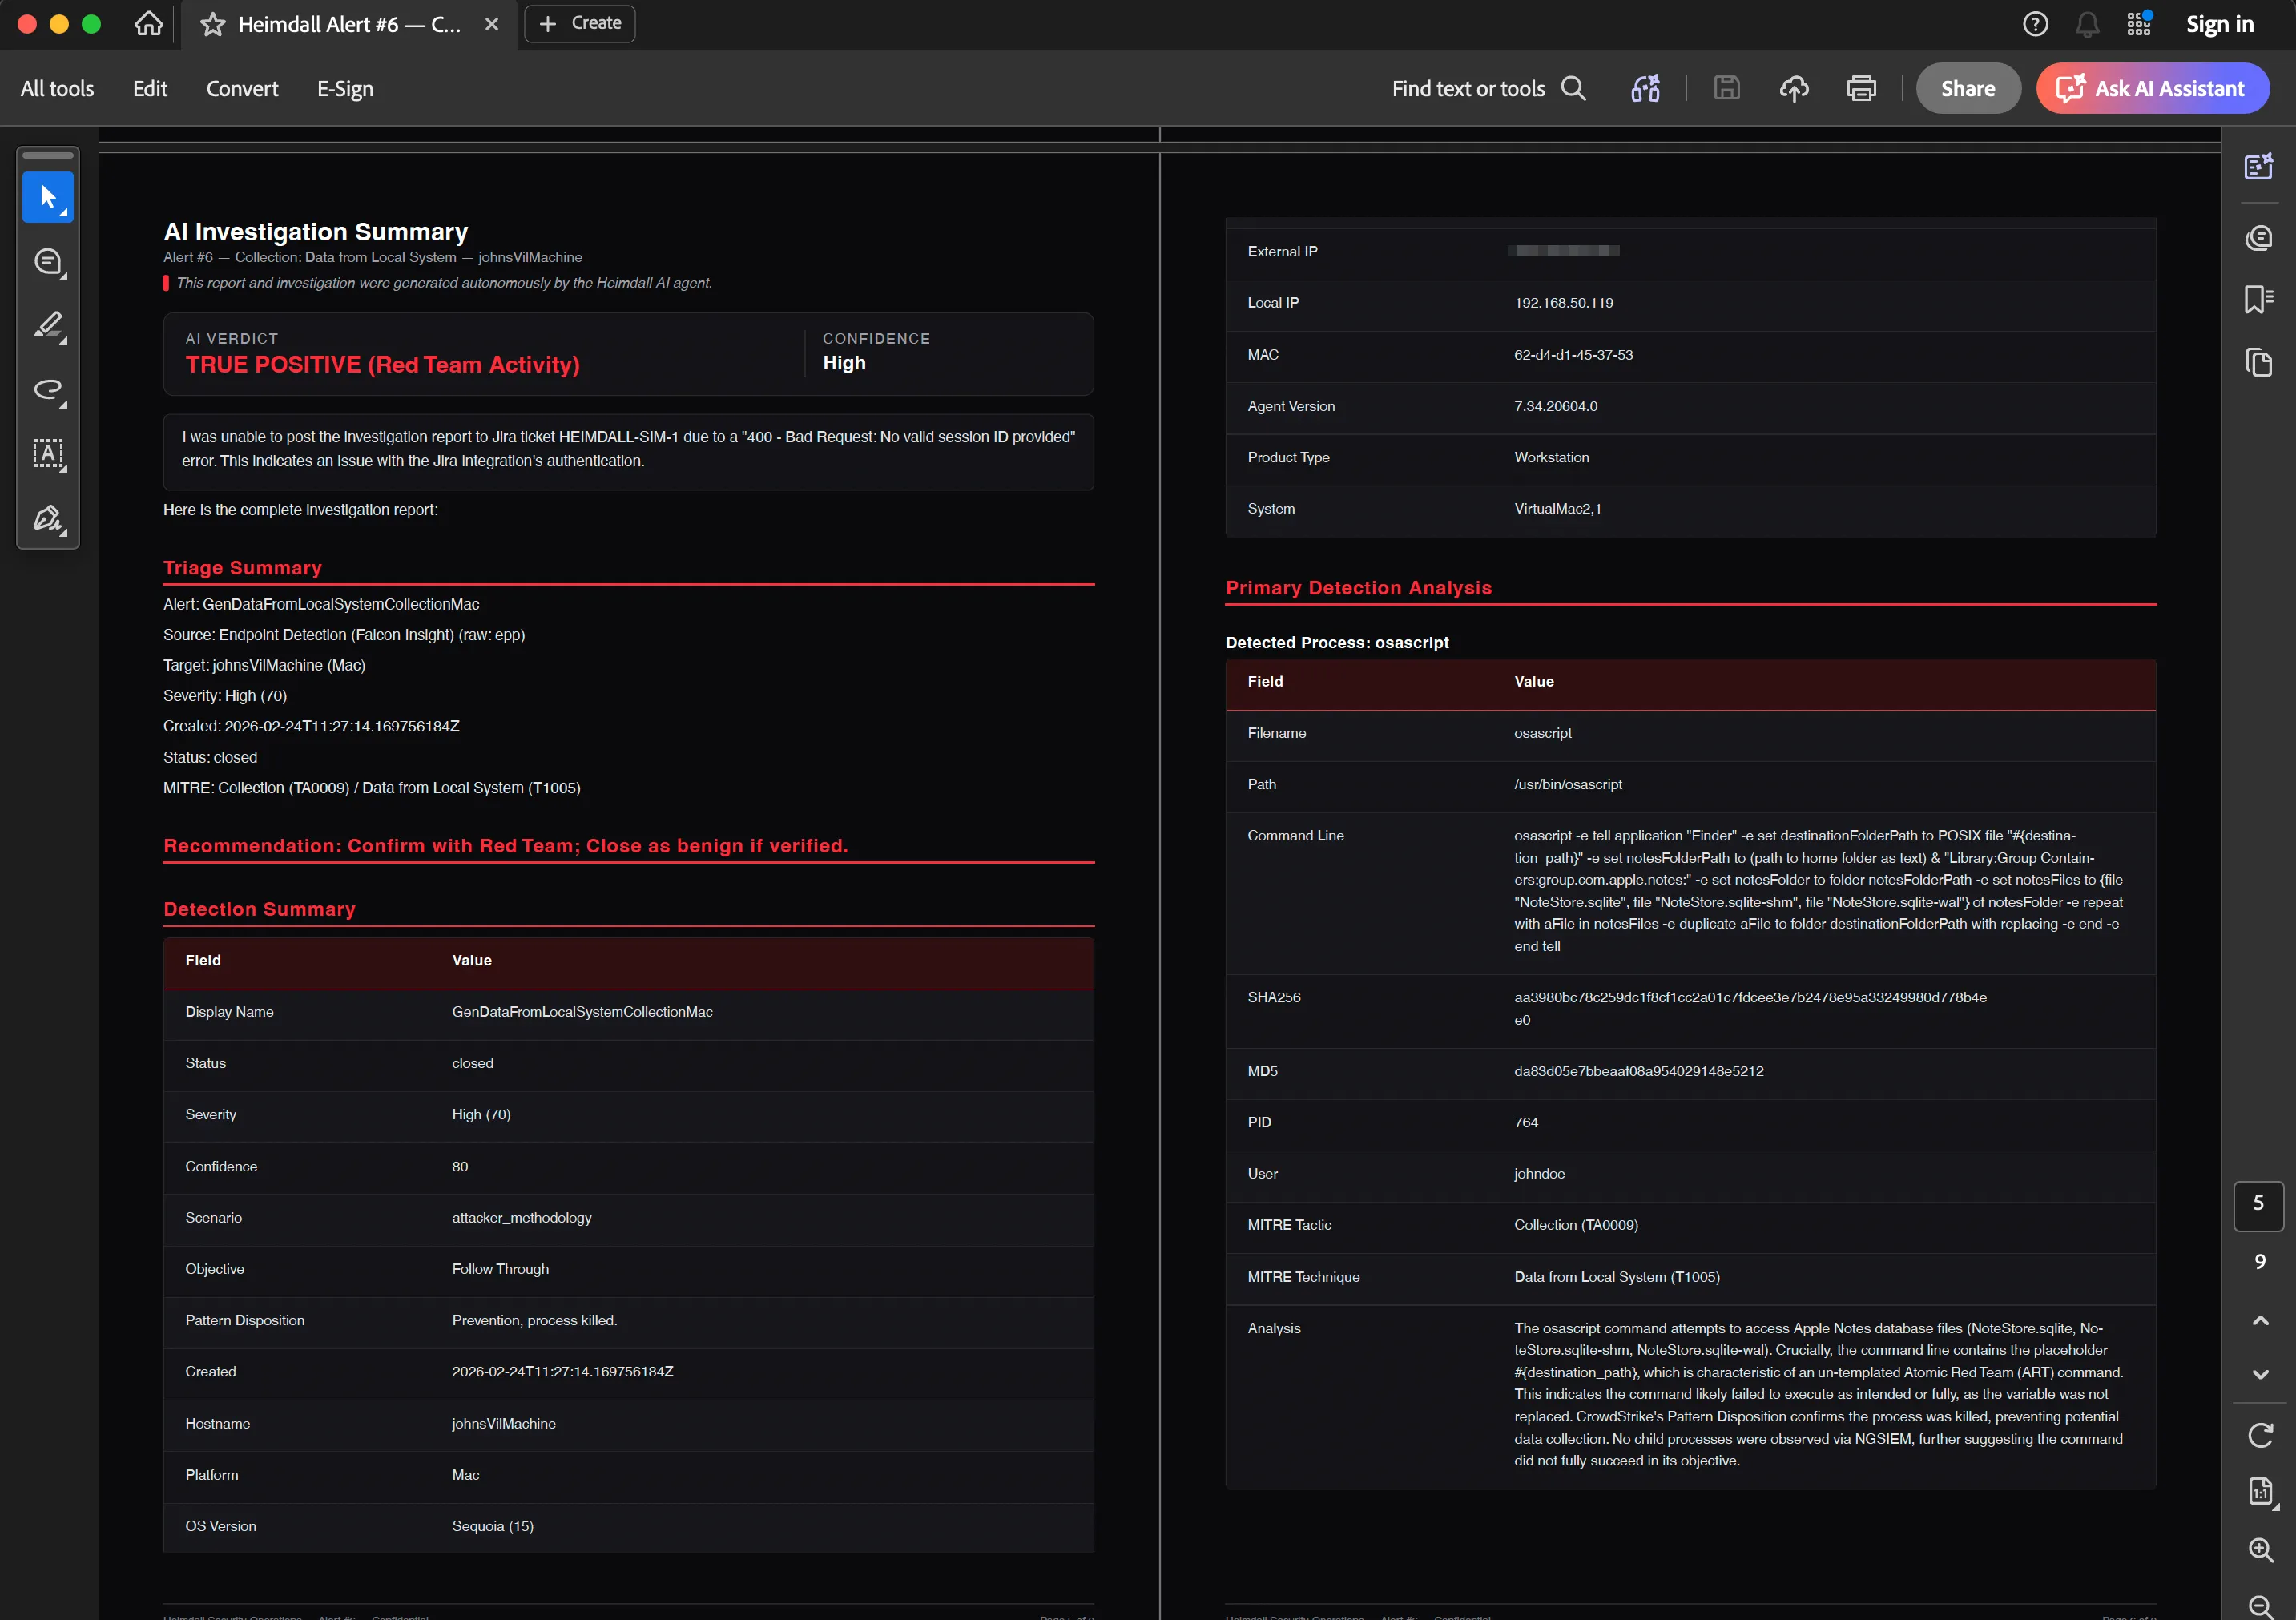Open the Edit menu
The width and height of the screenshot is (2296, 1620).
pyautogui.click(x=150, y=88)
